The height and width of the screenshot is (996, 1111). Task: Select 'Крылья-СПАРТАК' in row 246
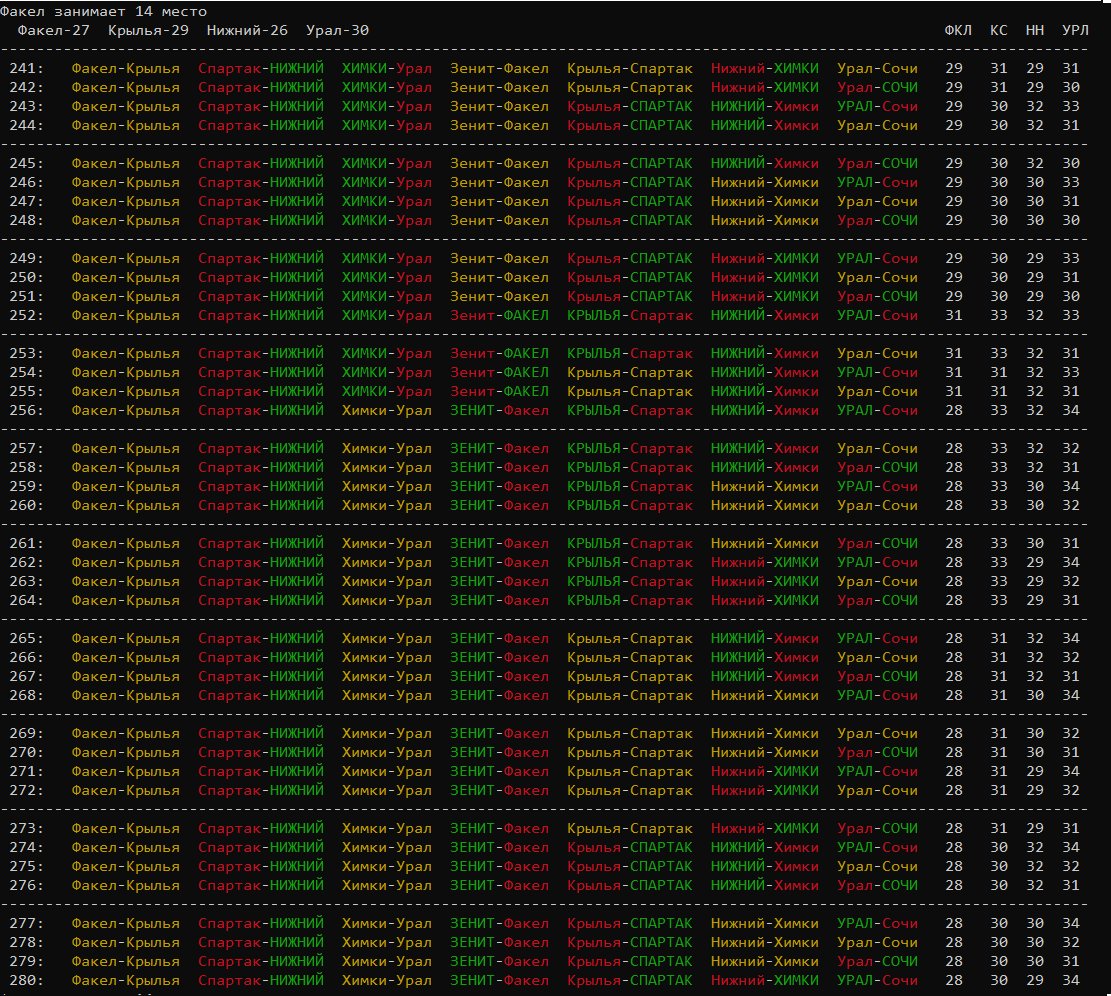[x=630, y=183]
